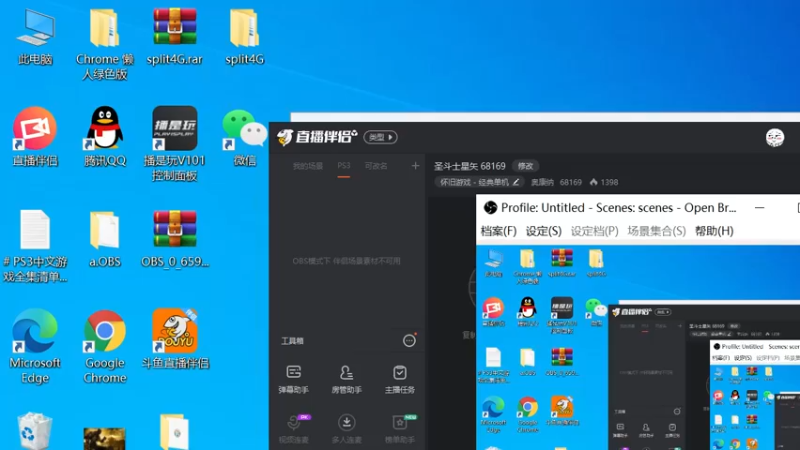Open 主播任务 in the 工具箱 panel
The height and width of the screenshot is (450, 800).
(x=399, y=380)
